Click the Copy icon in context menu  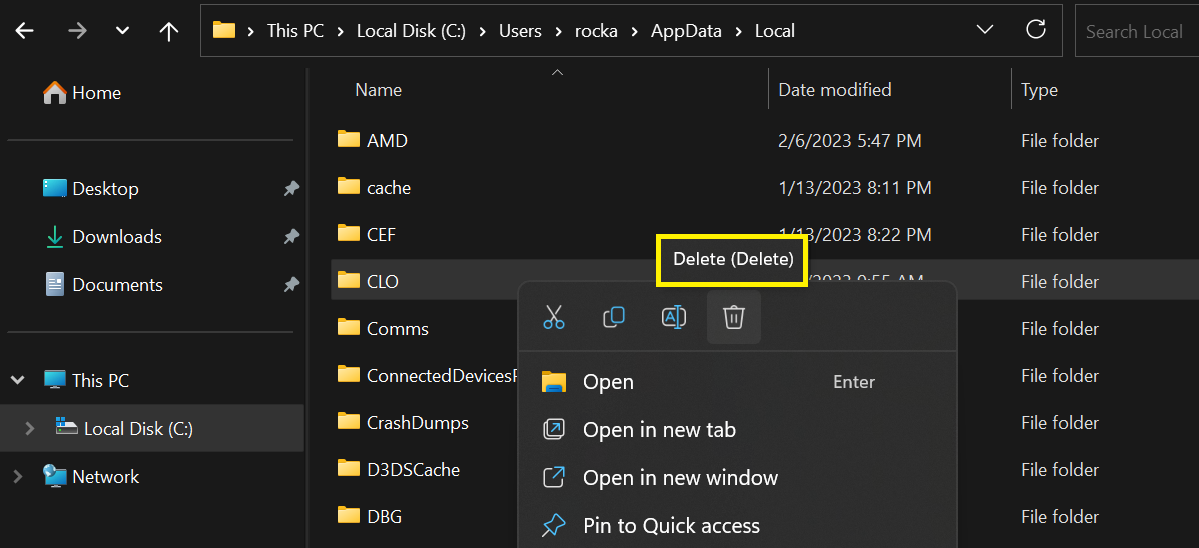[x=614, y=316]
